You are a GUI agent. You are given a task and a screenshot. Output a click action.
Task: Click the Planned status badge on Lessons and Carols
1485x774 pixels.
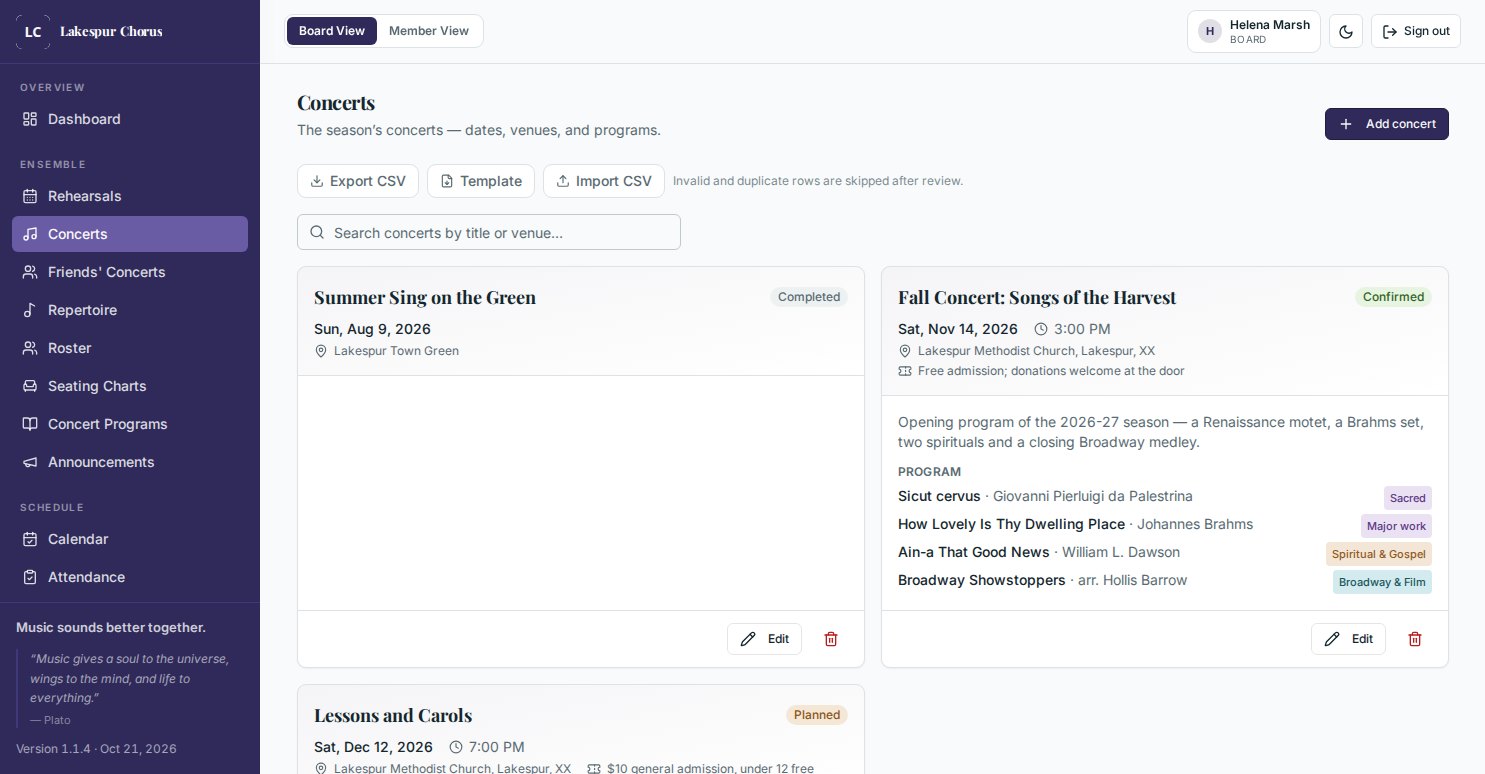pyautogui.click(x=817, y=715)
